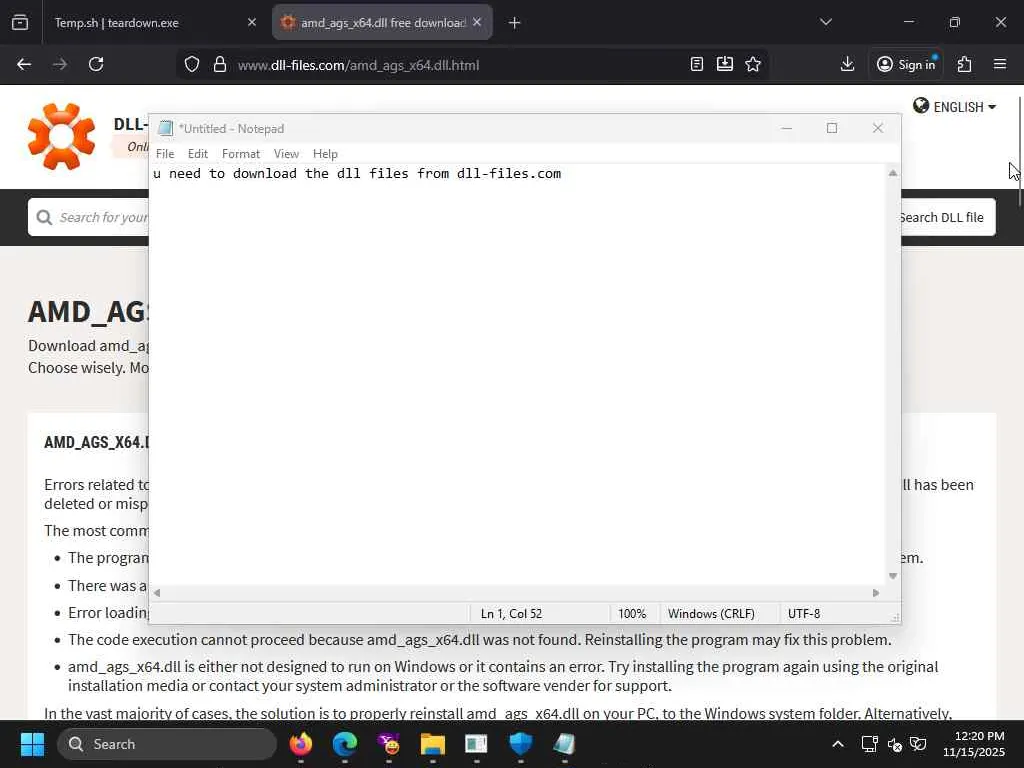The height and width of the screenshot is (768, 1024).
Task: View site security padlock info
Action: pyautogui.click(x=220, y=65)
